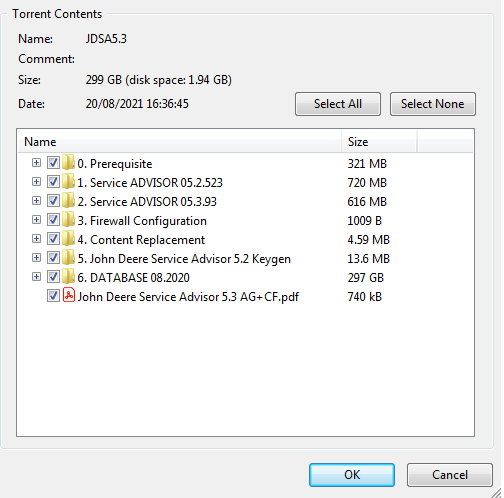Click the '13.6 MB' size value
The height and width of the screenshot is (498, 504).
coord(368,259)
